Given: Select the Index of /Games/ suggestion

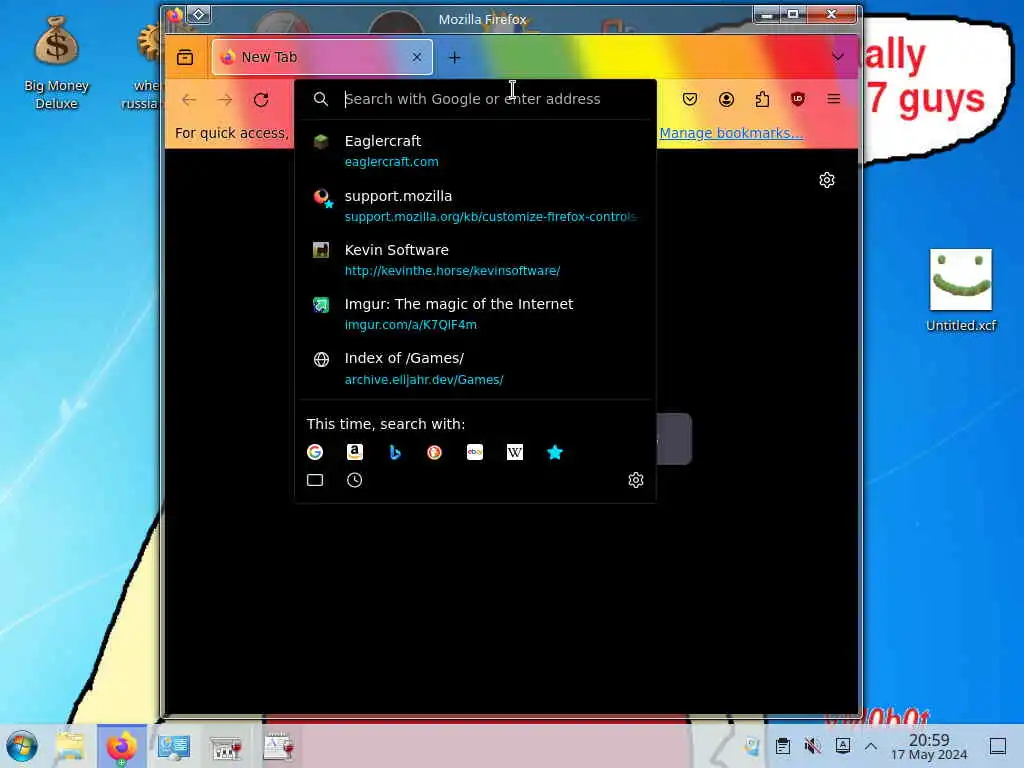Looking at the screenshot, I should tap(475, 368).
